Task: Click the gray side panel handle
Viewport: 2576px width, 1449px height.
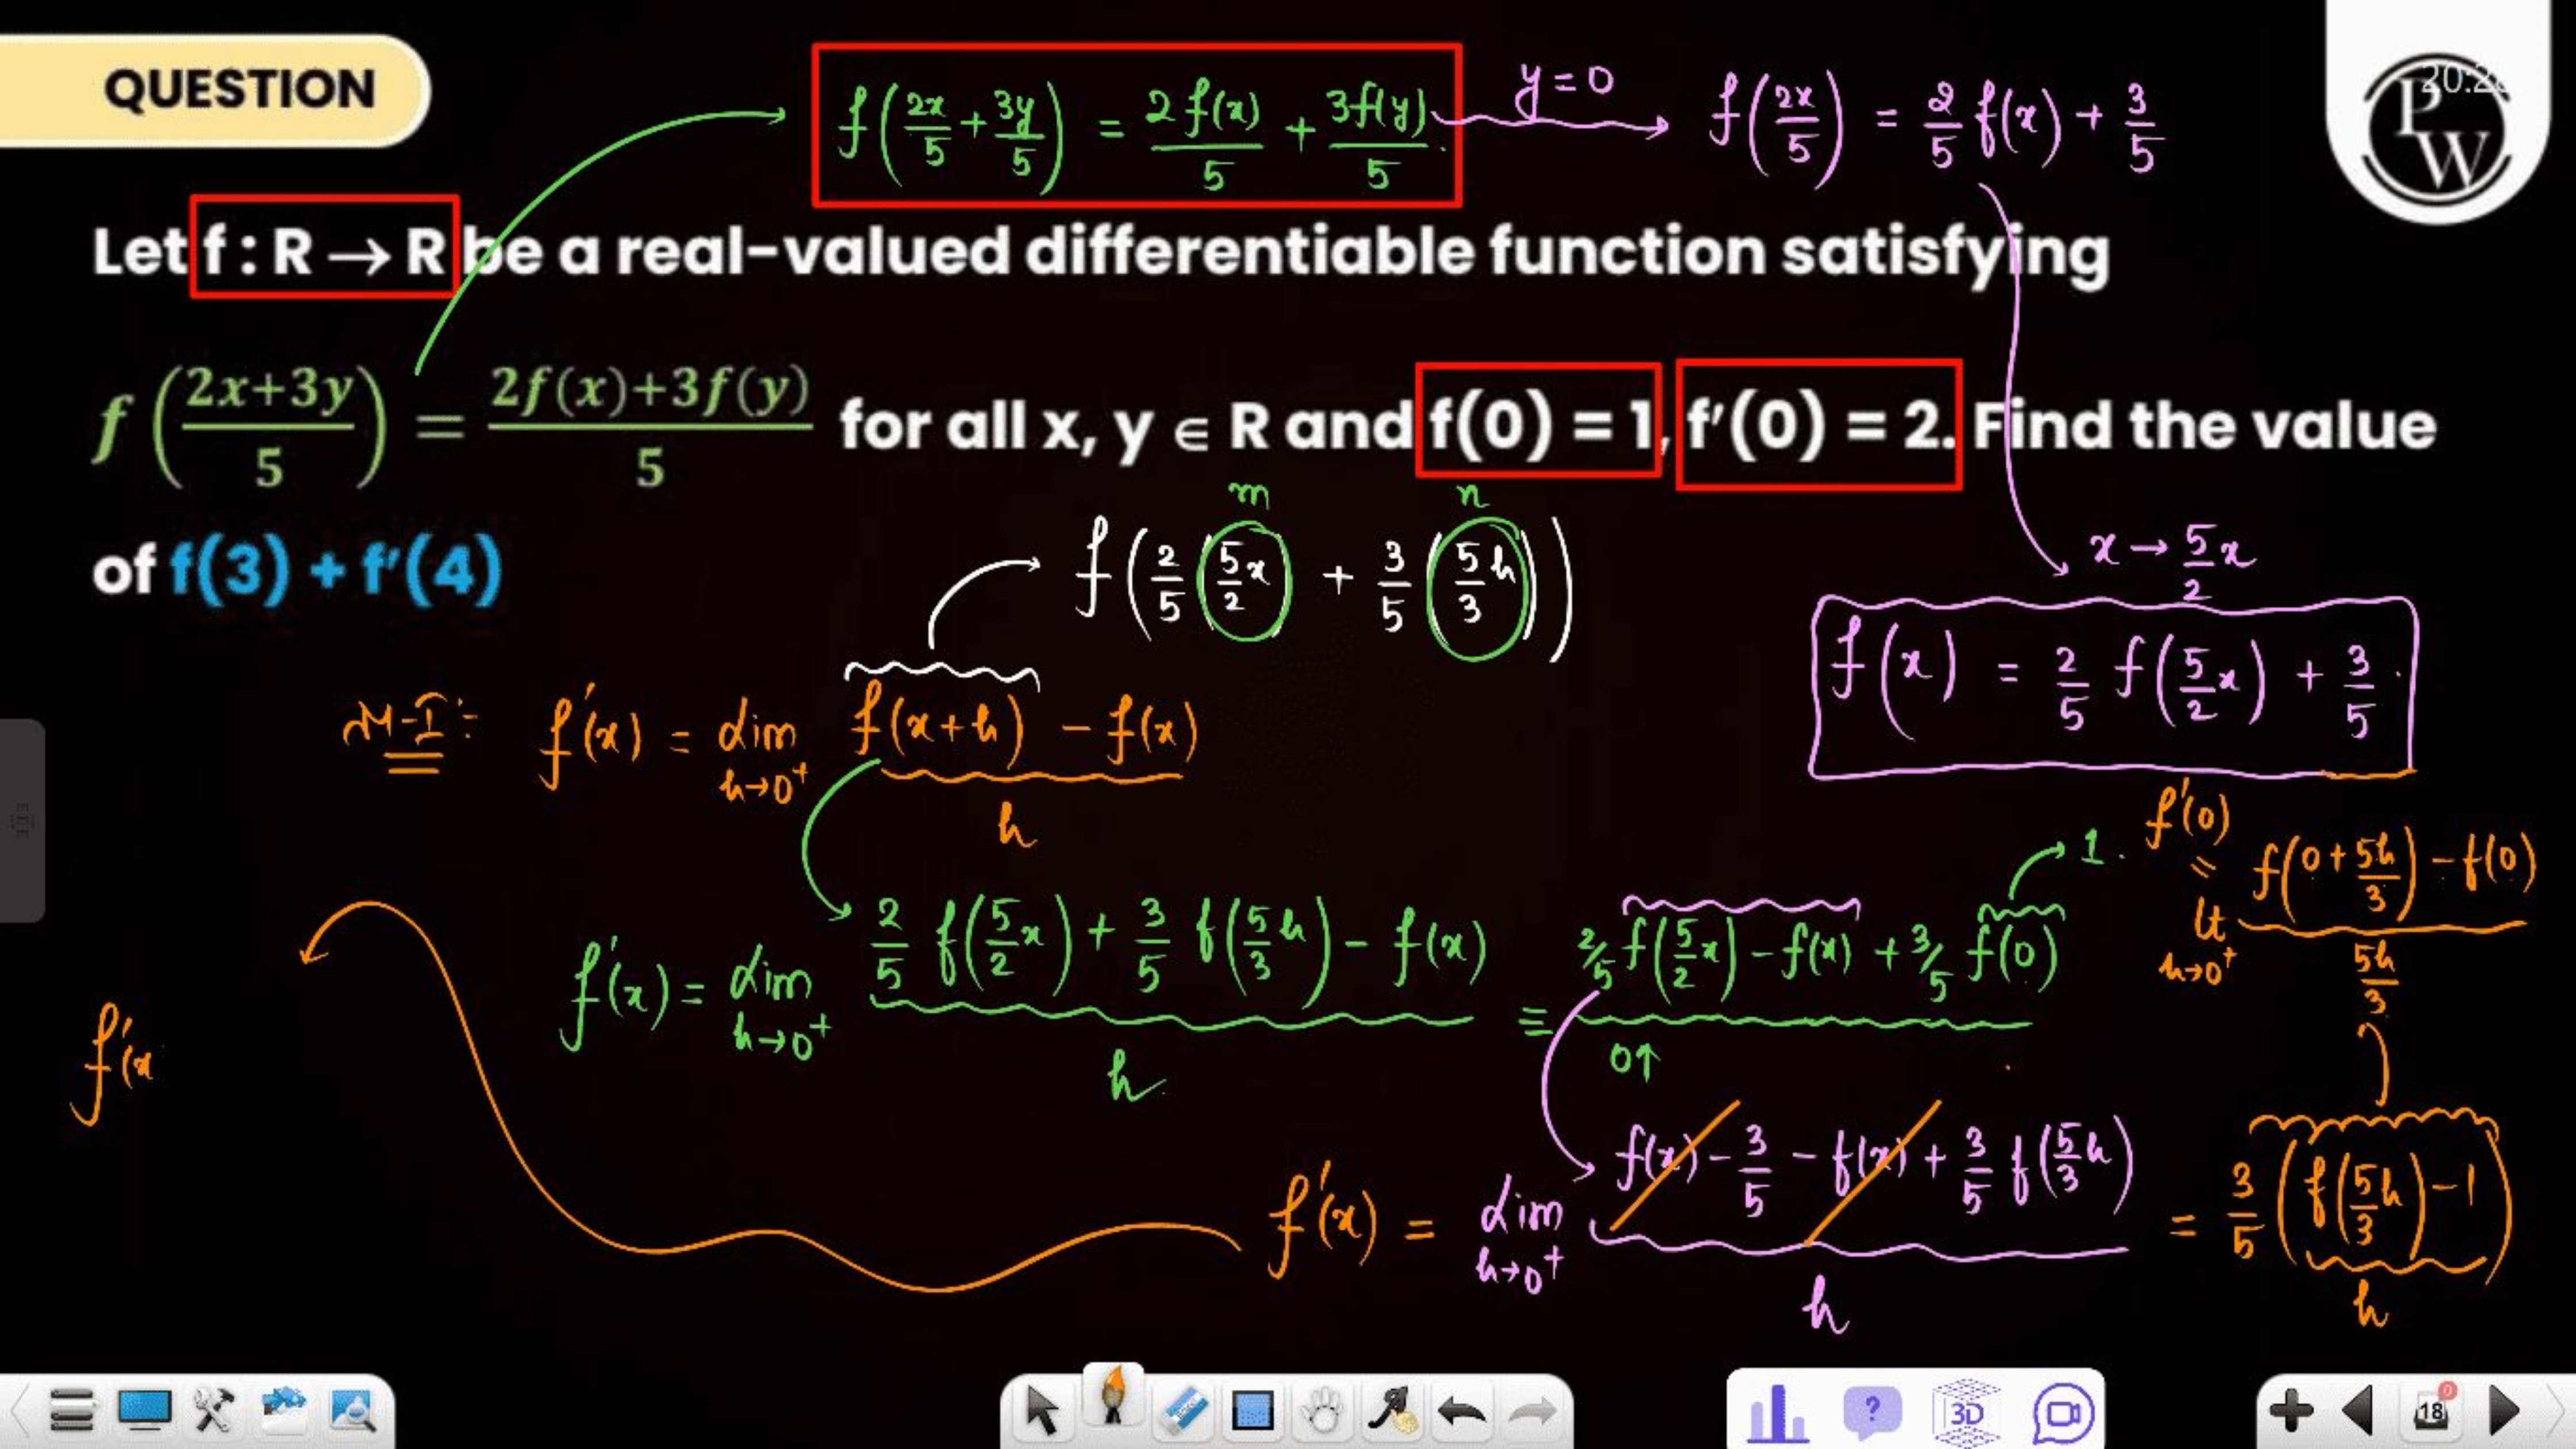Action: 22,821
